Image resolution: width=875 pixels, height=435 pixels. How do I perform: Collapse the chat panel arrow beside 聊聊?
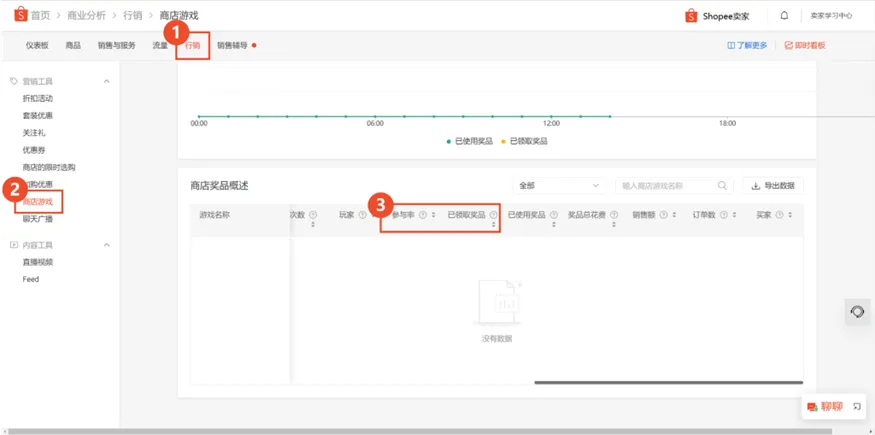857,407
